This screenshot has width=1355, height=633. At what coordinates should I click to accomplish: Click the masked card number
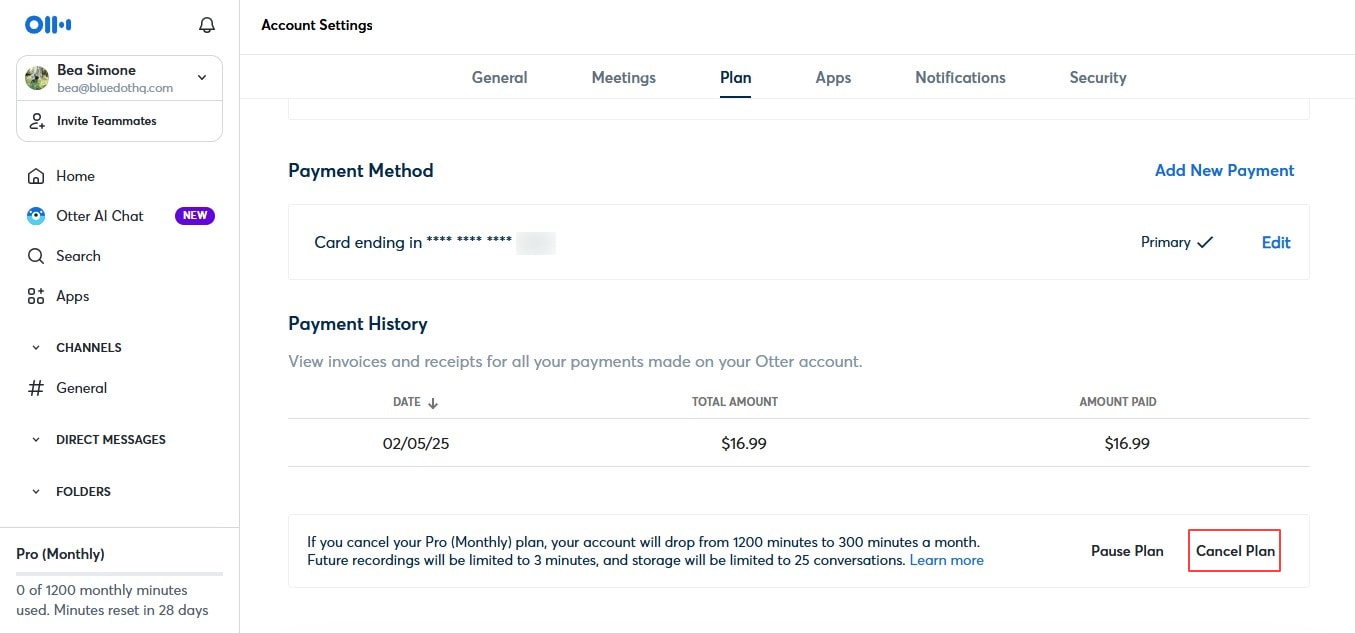(x=490, y=242)
